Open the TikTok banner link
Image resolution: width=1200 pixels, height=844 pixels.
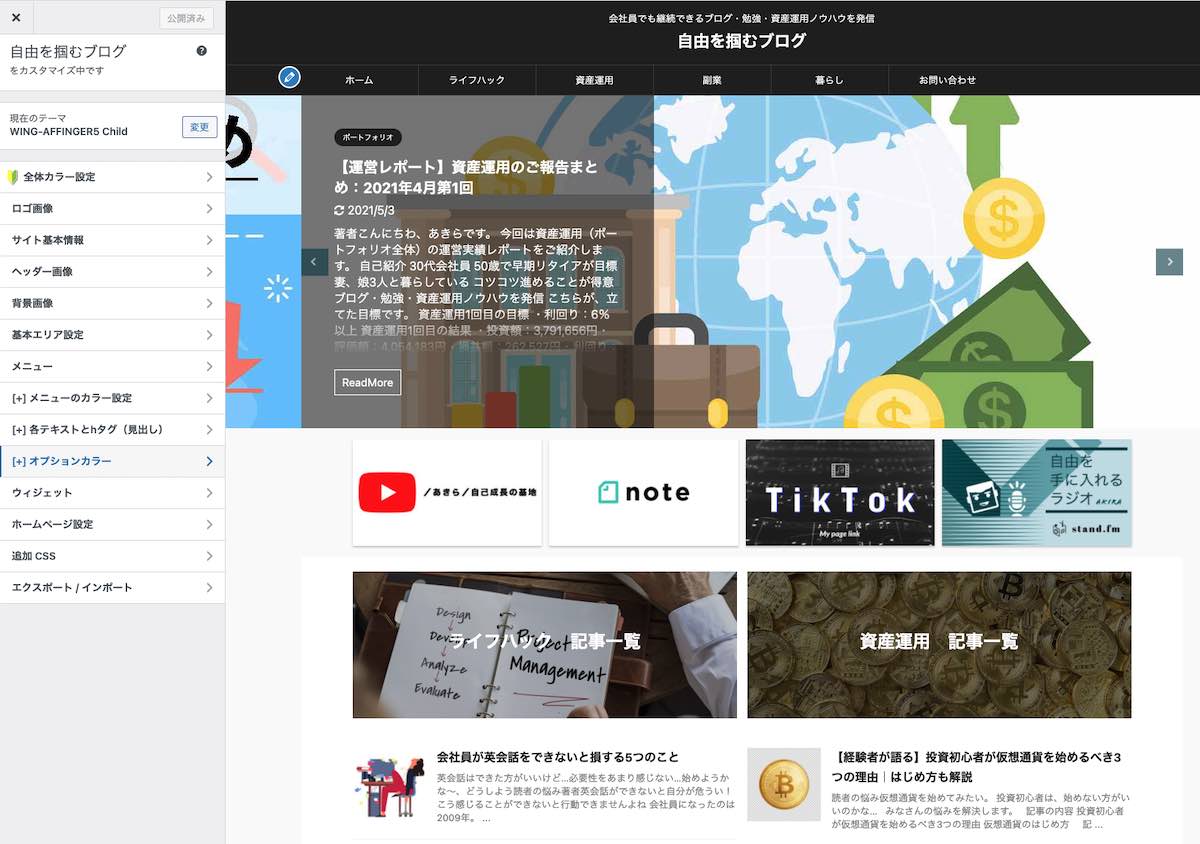coord(840,492)
